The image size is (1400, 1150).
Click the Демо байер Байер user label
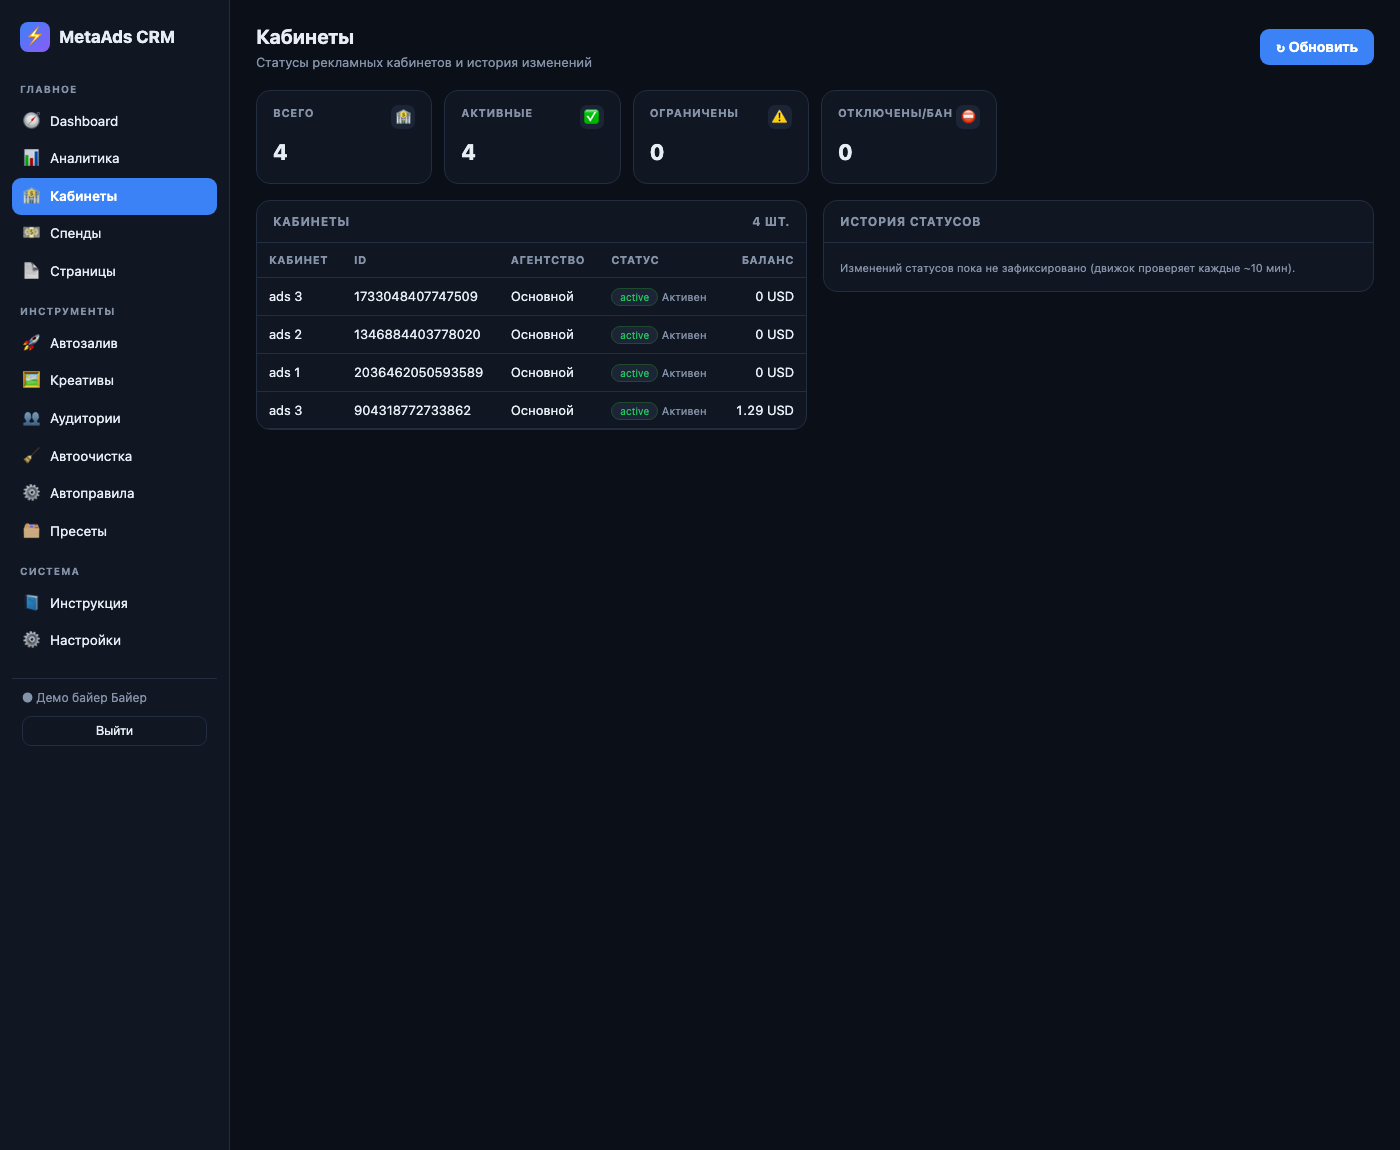click(x=91, y=698)
